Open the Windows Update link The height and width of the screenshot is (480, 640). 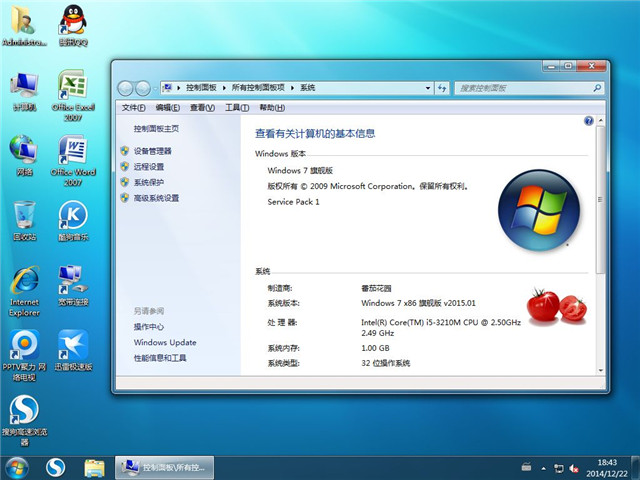click(165, 342)
